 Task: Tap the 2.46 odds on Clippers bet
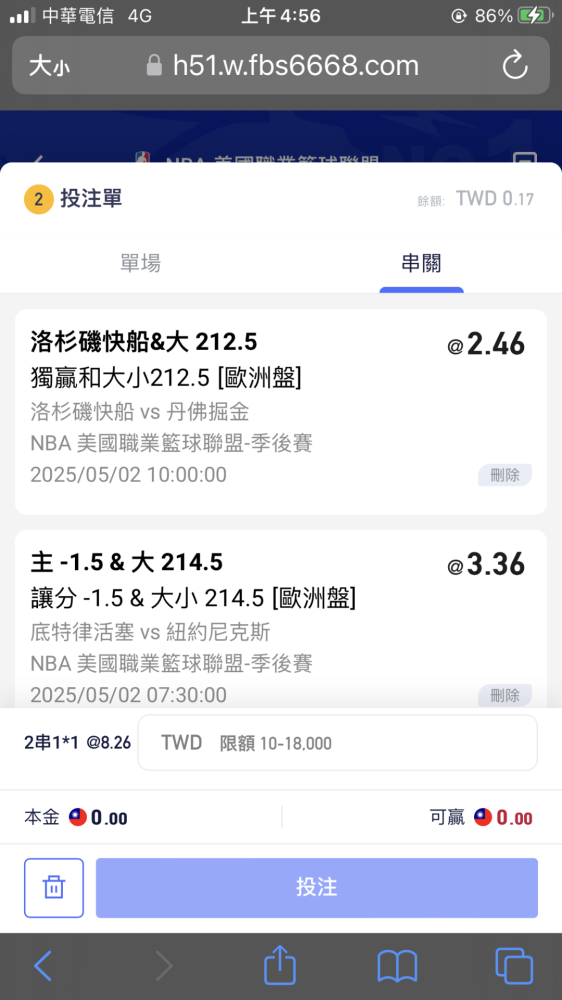click(x=486, y=345)
